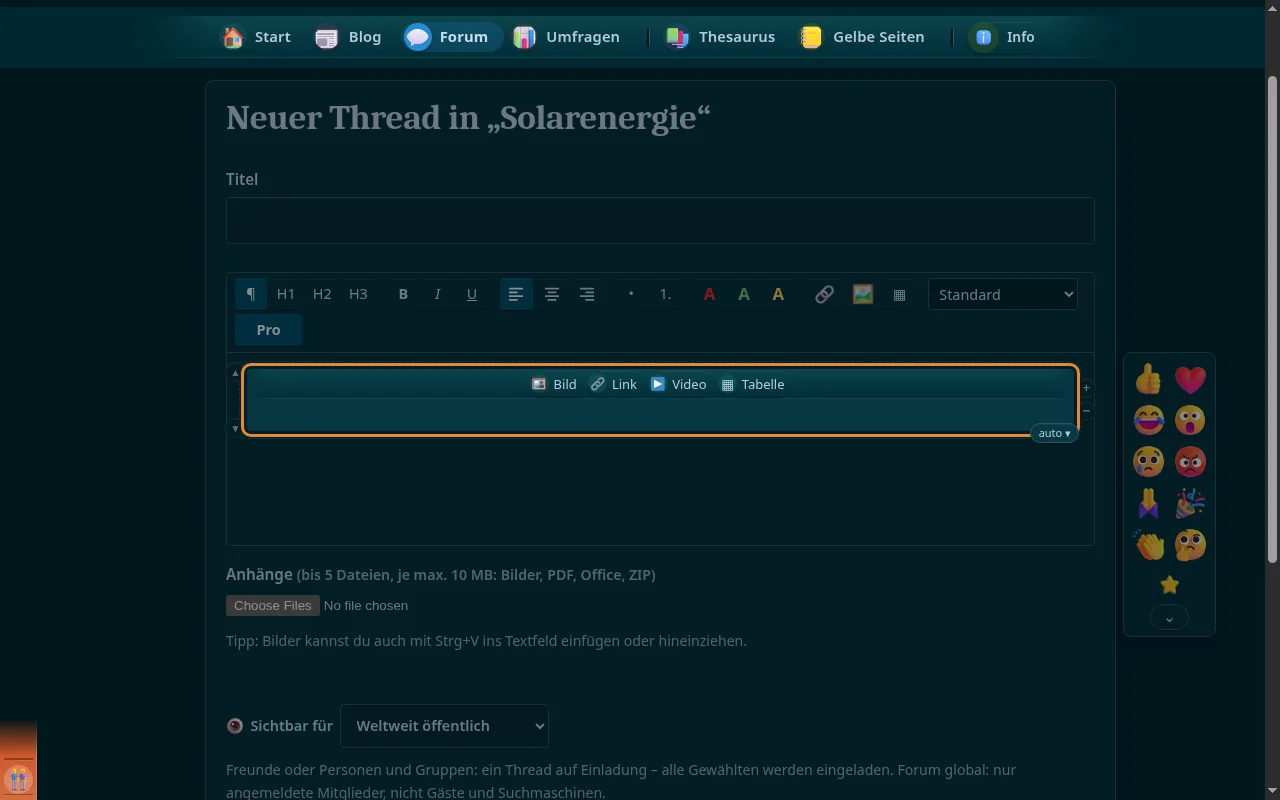Viewport: 1280px width, 800px height.
Task: Insert the red heart emoji
Action: 1190,378
